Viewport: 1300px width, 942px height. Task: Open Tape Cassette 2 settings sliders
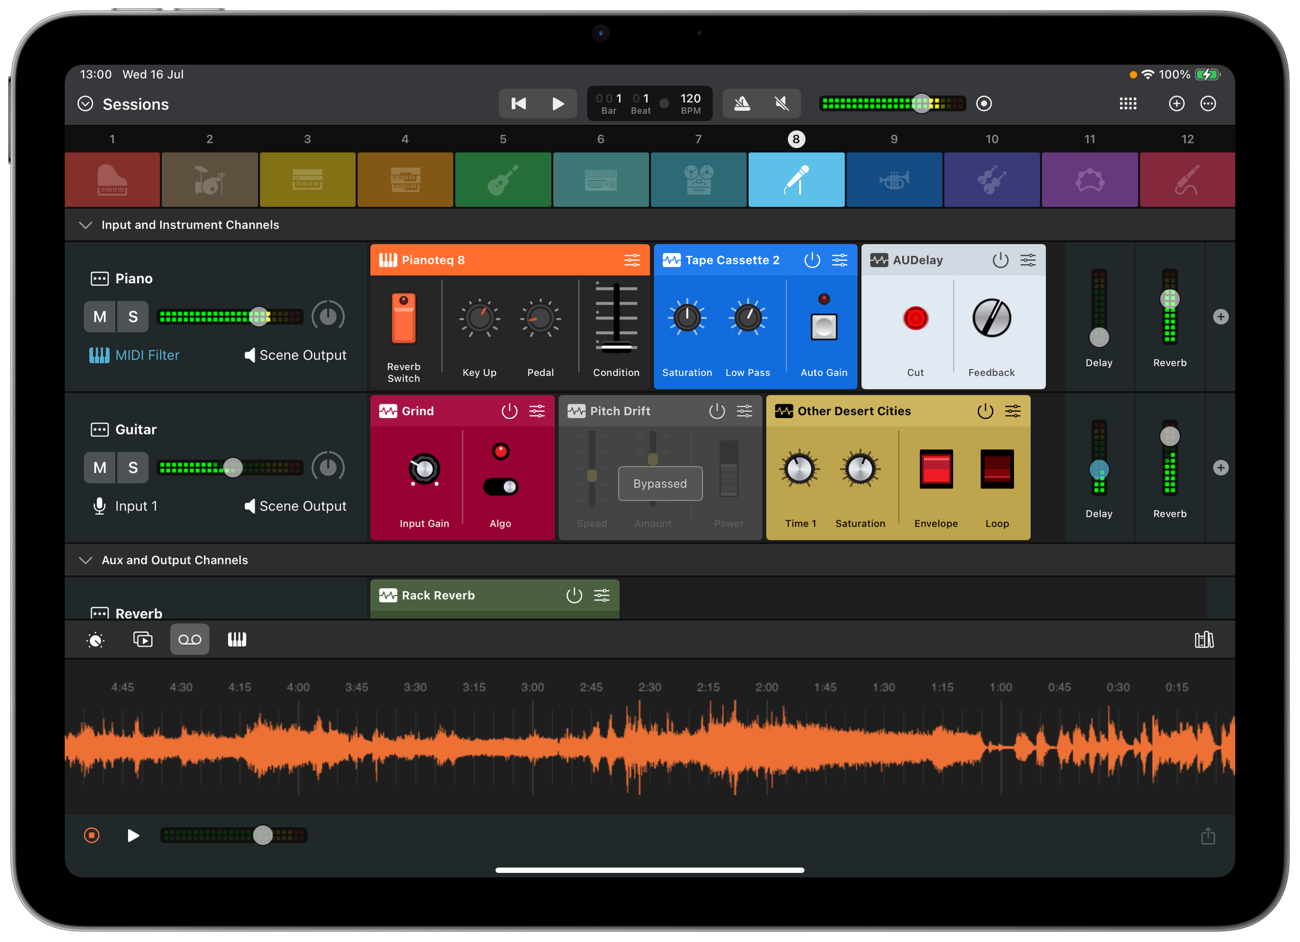tap(840, 260)
